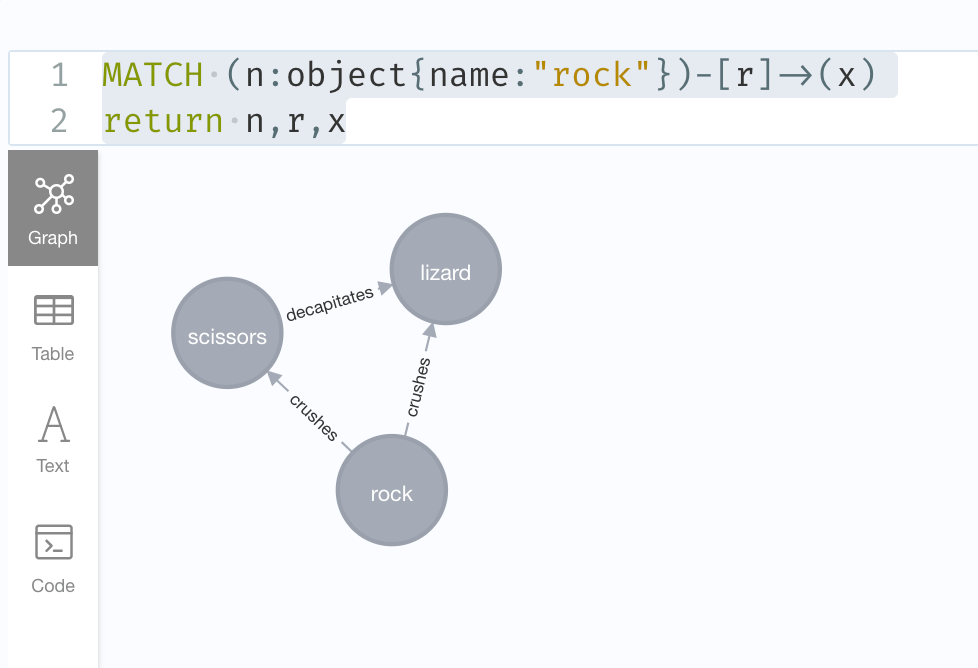Screen dimensions: 978x668
Task: Click line number 1 in editor
Action: click(58, 75)
